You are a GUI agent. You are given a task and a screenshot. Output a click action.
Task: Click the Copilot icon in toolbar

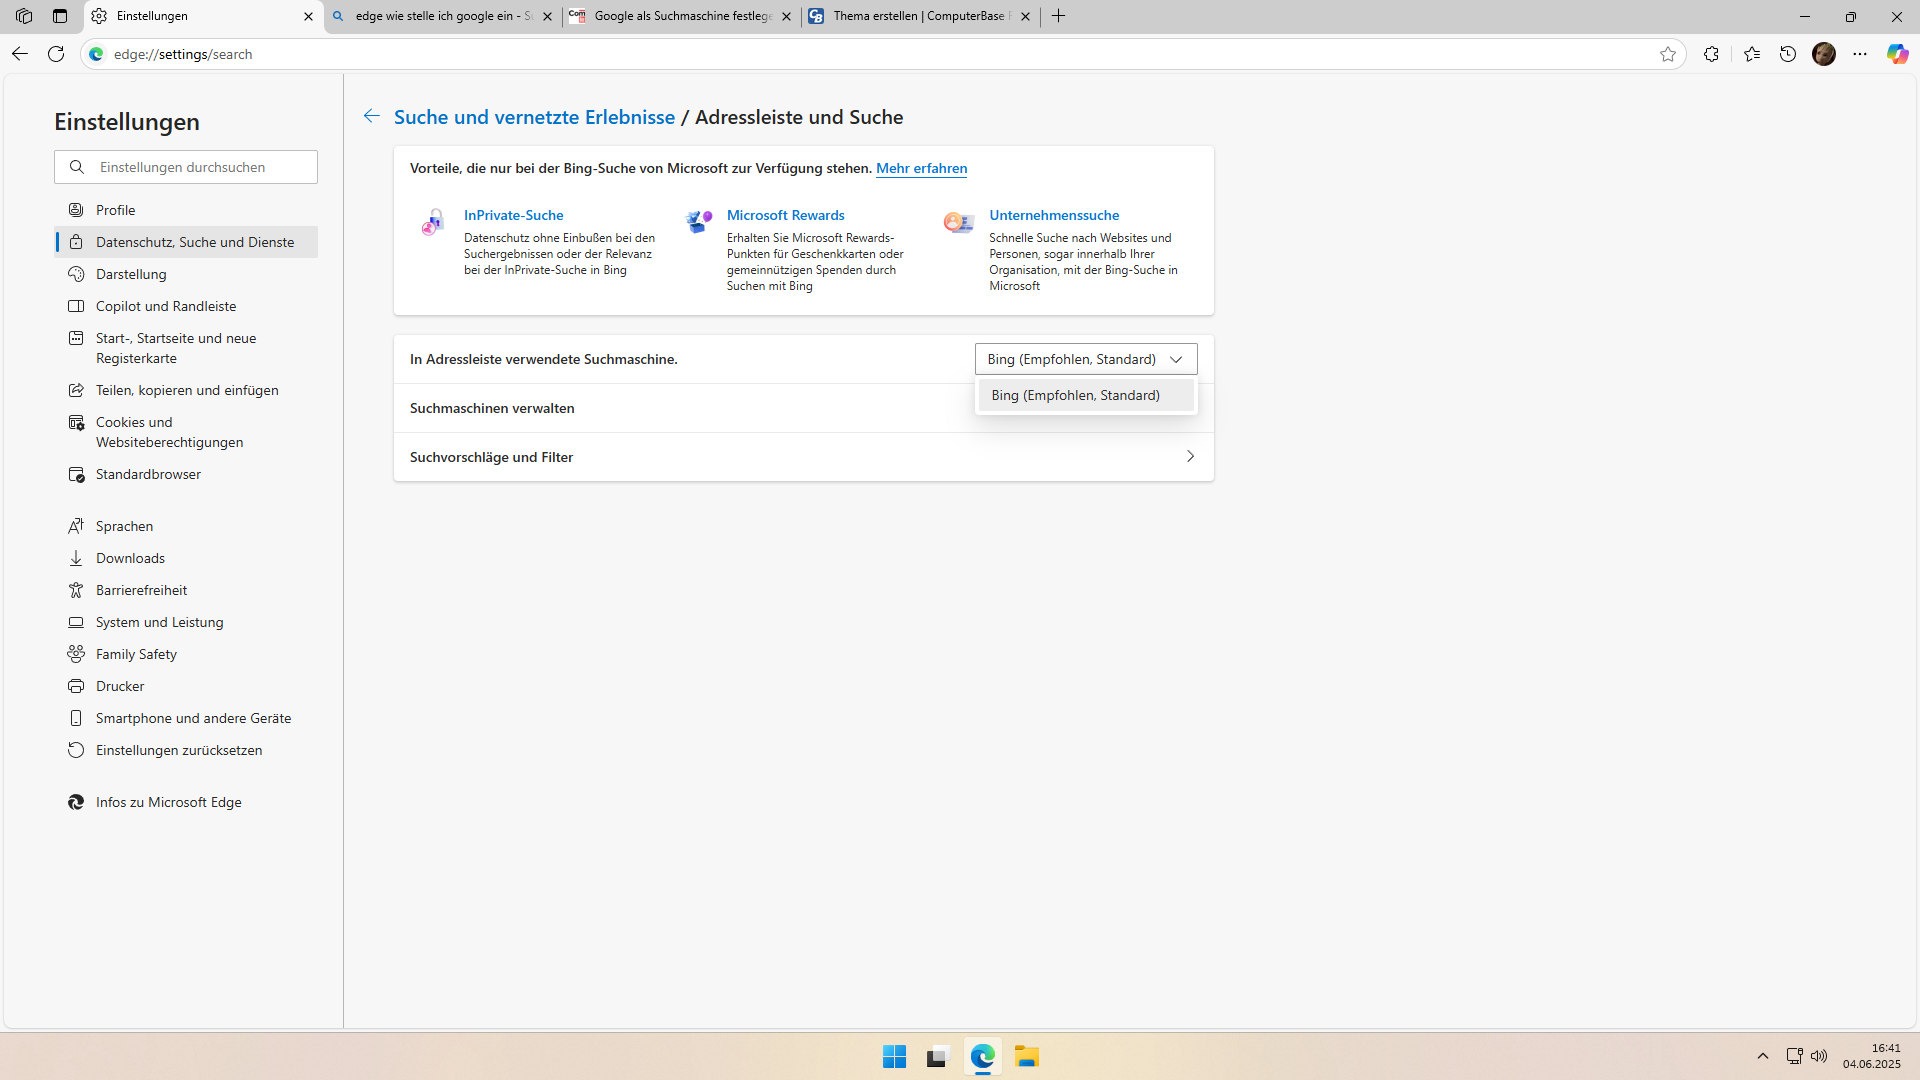coord(1897,54)
